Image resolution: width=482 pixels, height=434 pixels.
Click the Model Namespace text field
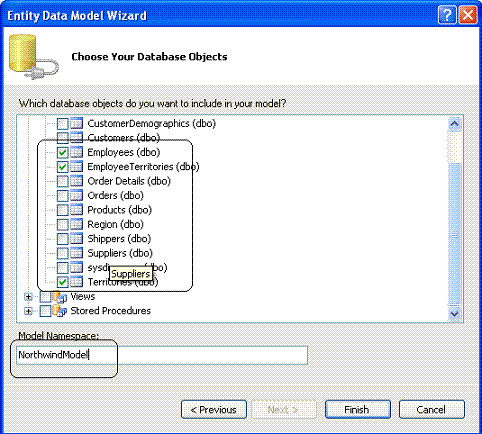pyautogui.click(x=162, y=355)
